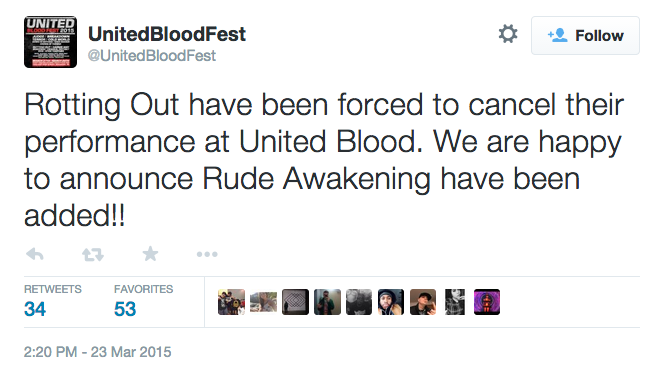Screen dimensions: 656x370
Task: Open the 2:20 PM - 23 Mar 2015 timestamp
Action: tap(97, 352)
